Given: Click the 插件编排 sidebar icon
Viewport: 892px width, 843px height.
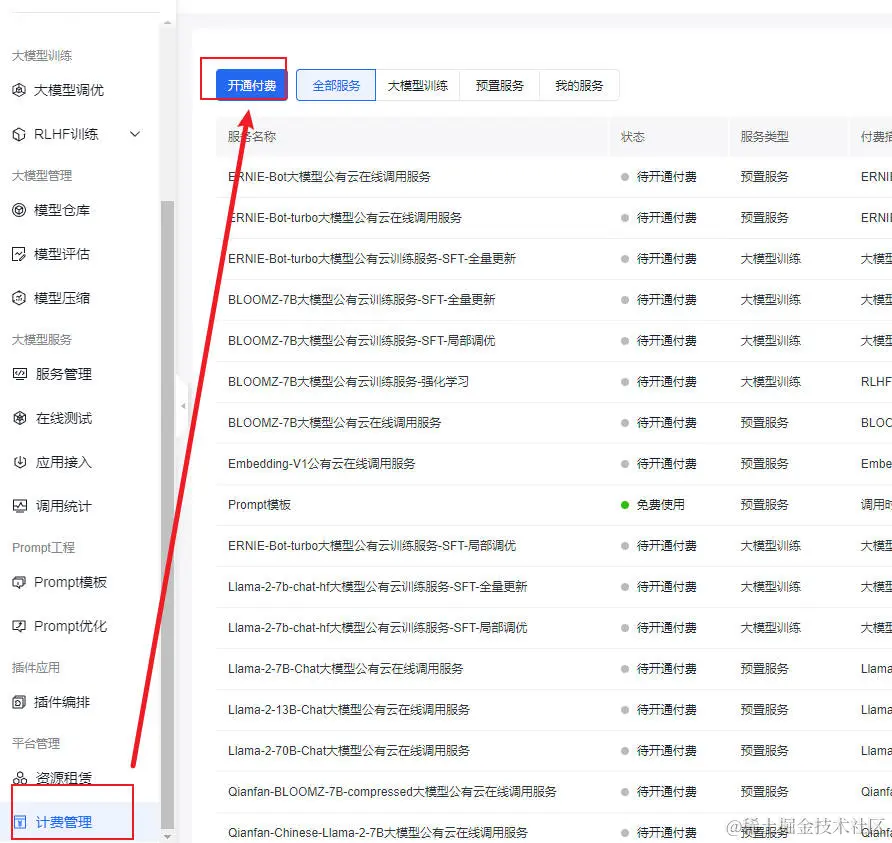Looking at the screenshot, I should [x=19, y=702].
